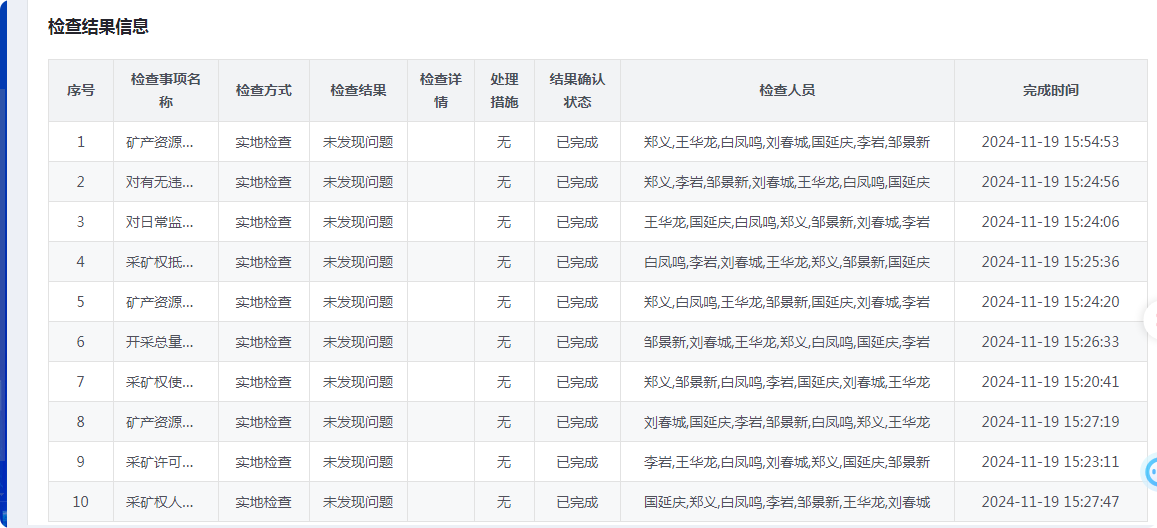Click the 检查人员 column header
The width and height of the screenshot is (1157, 528).
pos(787,90)
